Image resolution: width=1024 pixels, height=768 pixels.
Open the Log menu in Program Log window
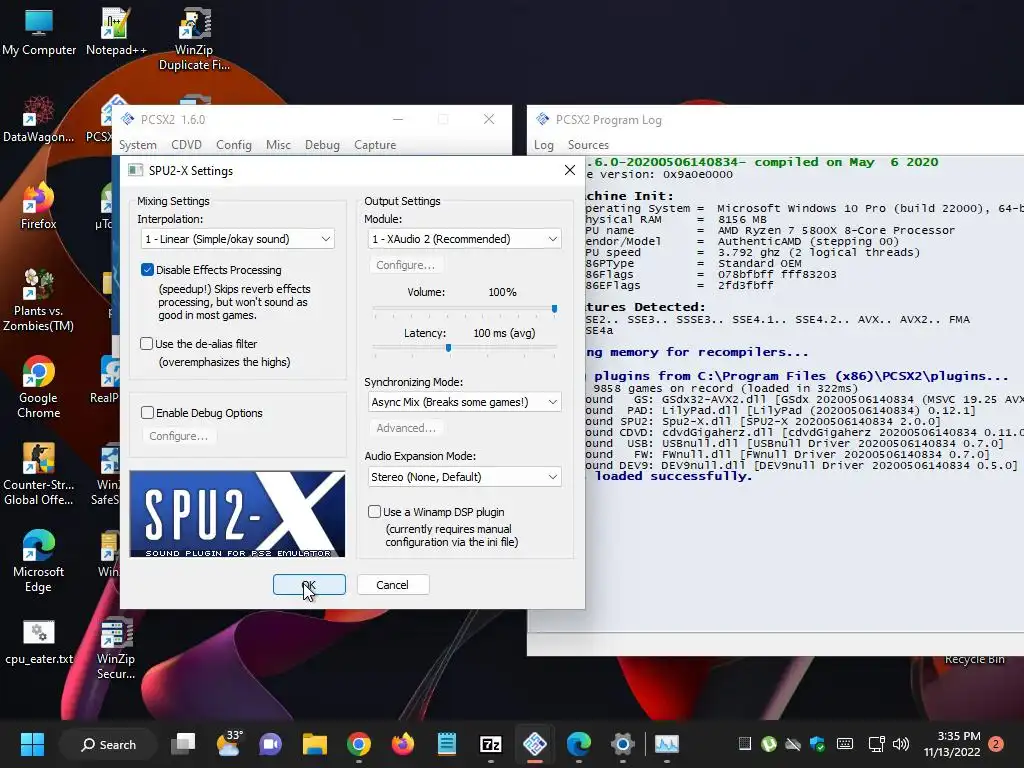pyautogui.click(x=543, y=144)
